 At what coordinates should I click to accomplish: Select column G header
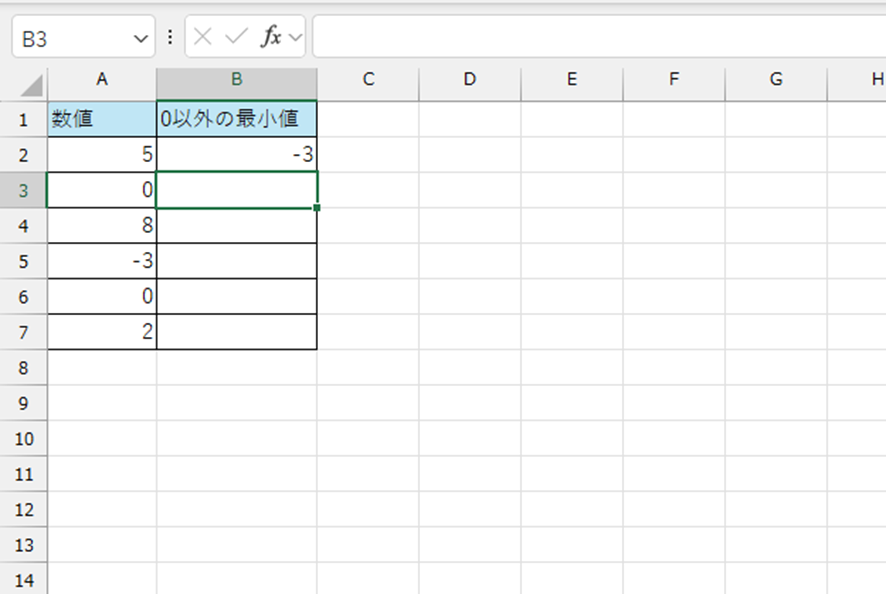click(x=776, y=80)
